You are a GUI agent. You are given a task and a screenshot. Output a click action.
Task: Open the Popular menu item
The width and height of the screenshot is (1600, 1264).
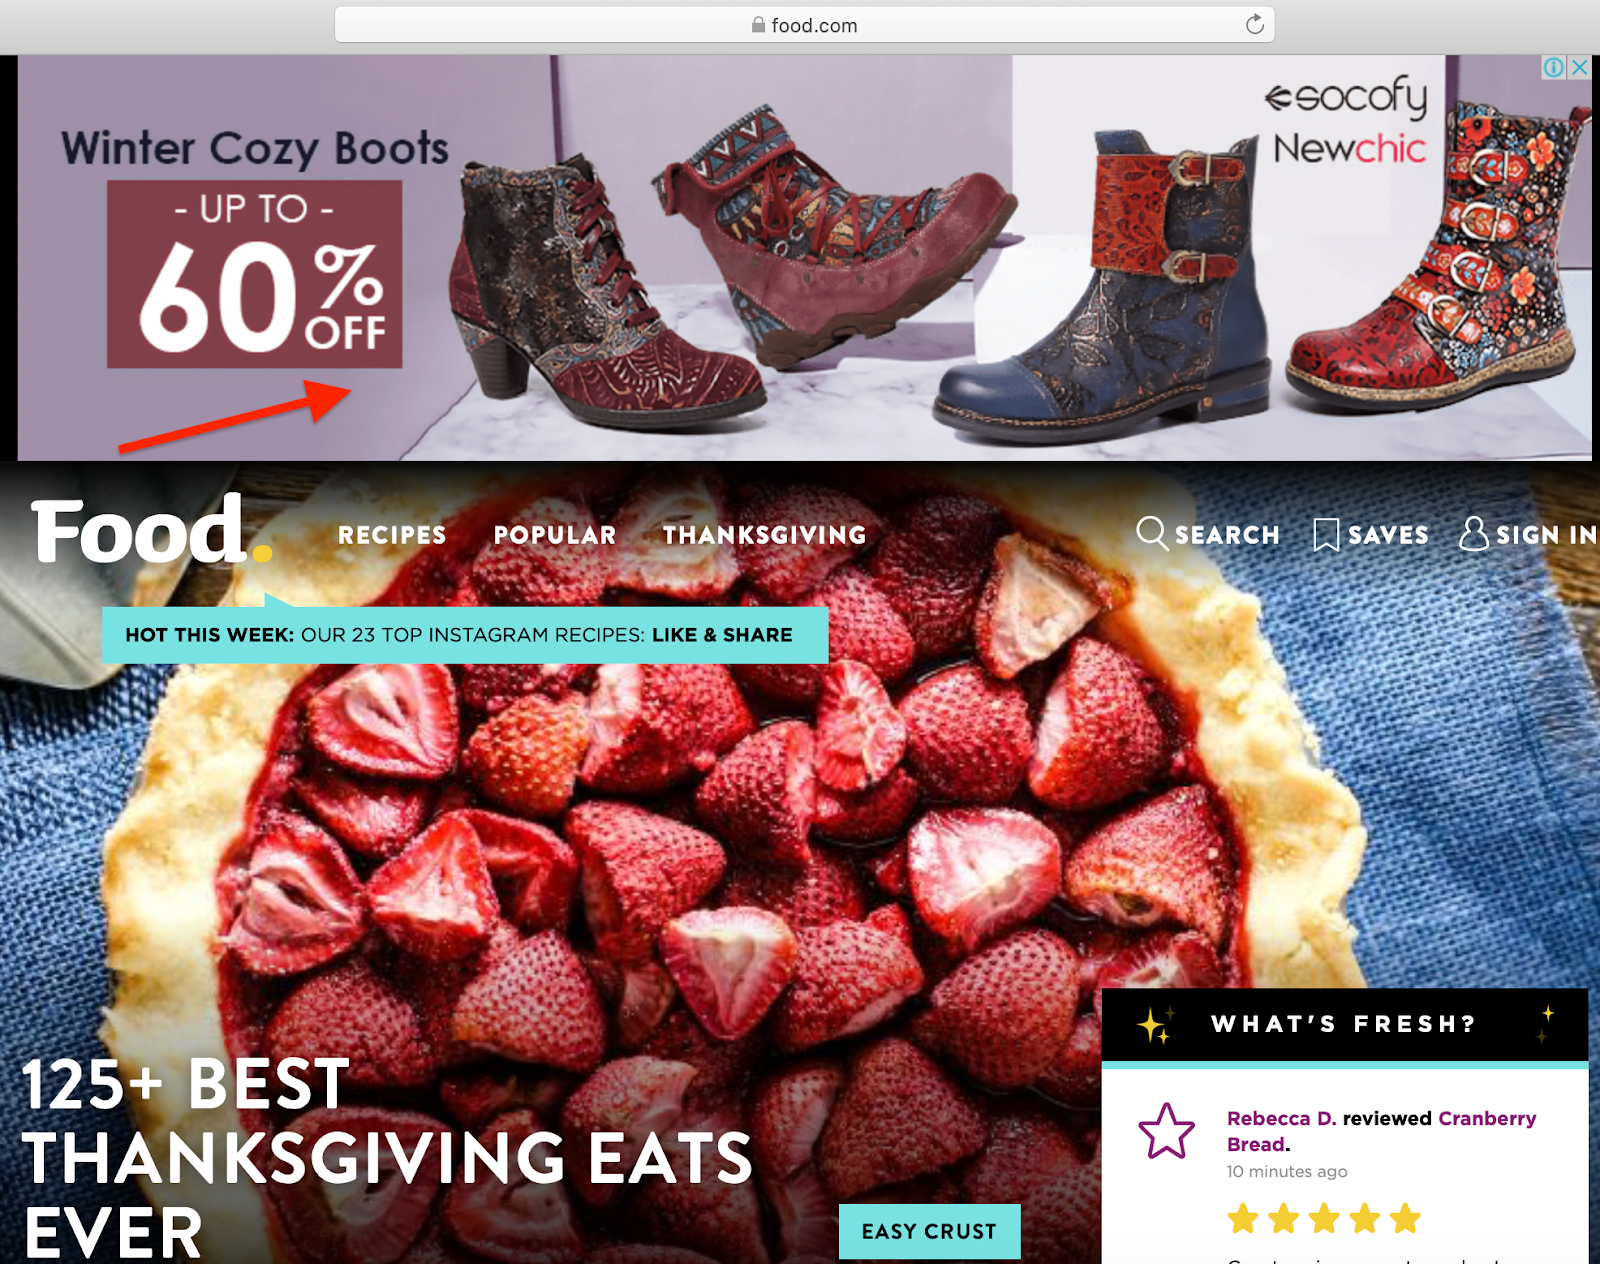555,535
